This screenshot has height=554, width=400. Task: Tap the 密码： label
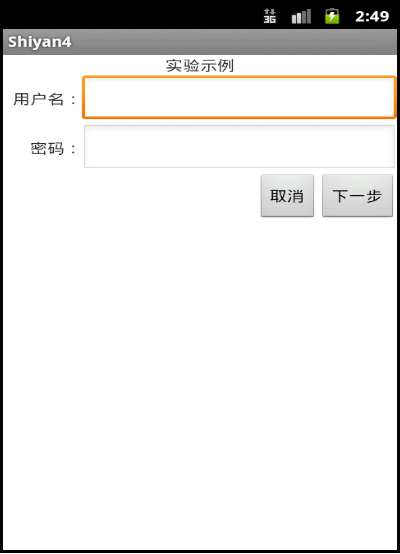53,148
